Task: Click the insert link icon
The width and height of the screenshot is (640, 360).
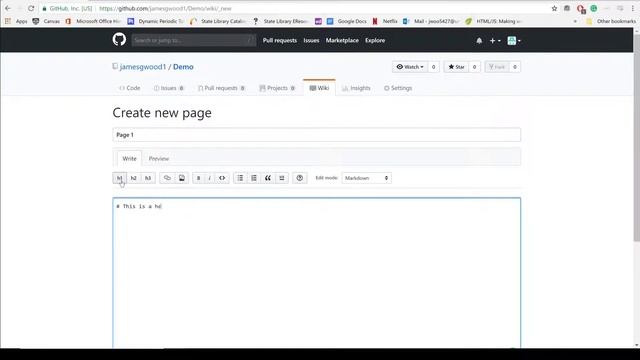Action: pos(167,178)
